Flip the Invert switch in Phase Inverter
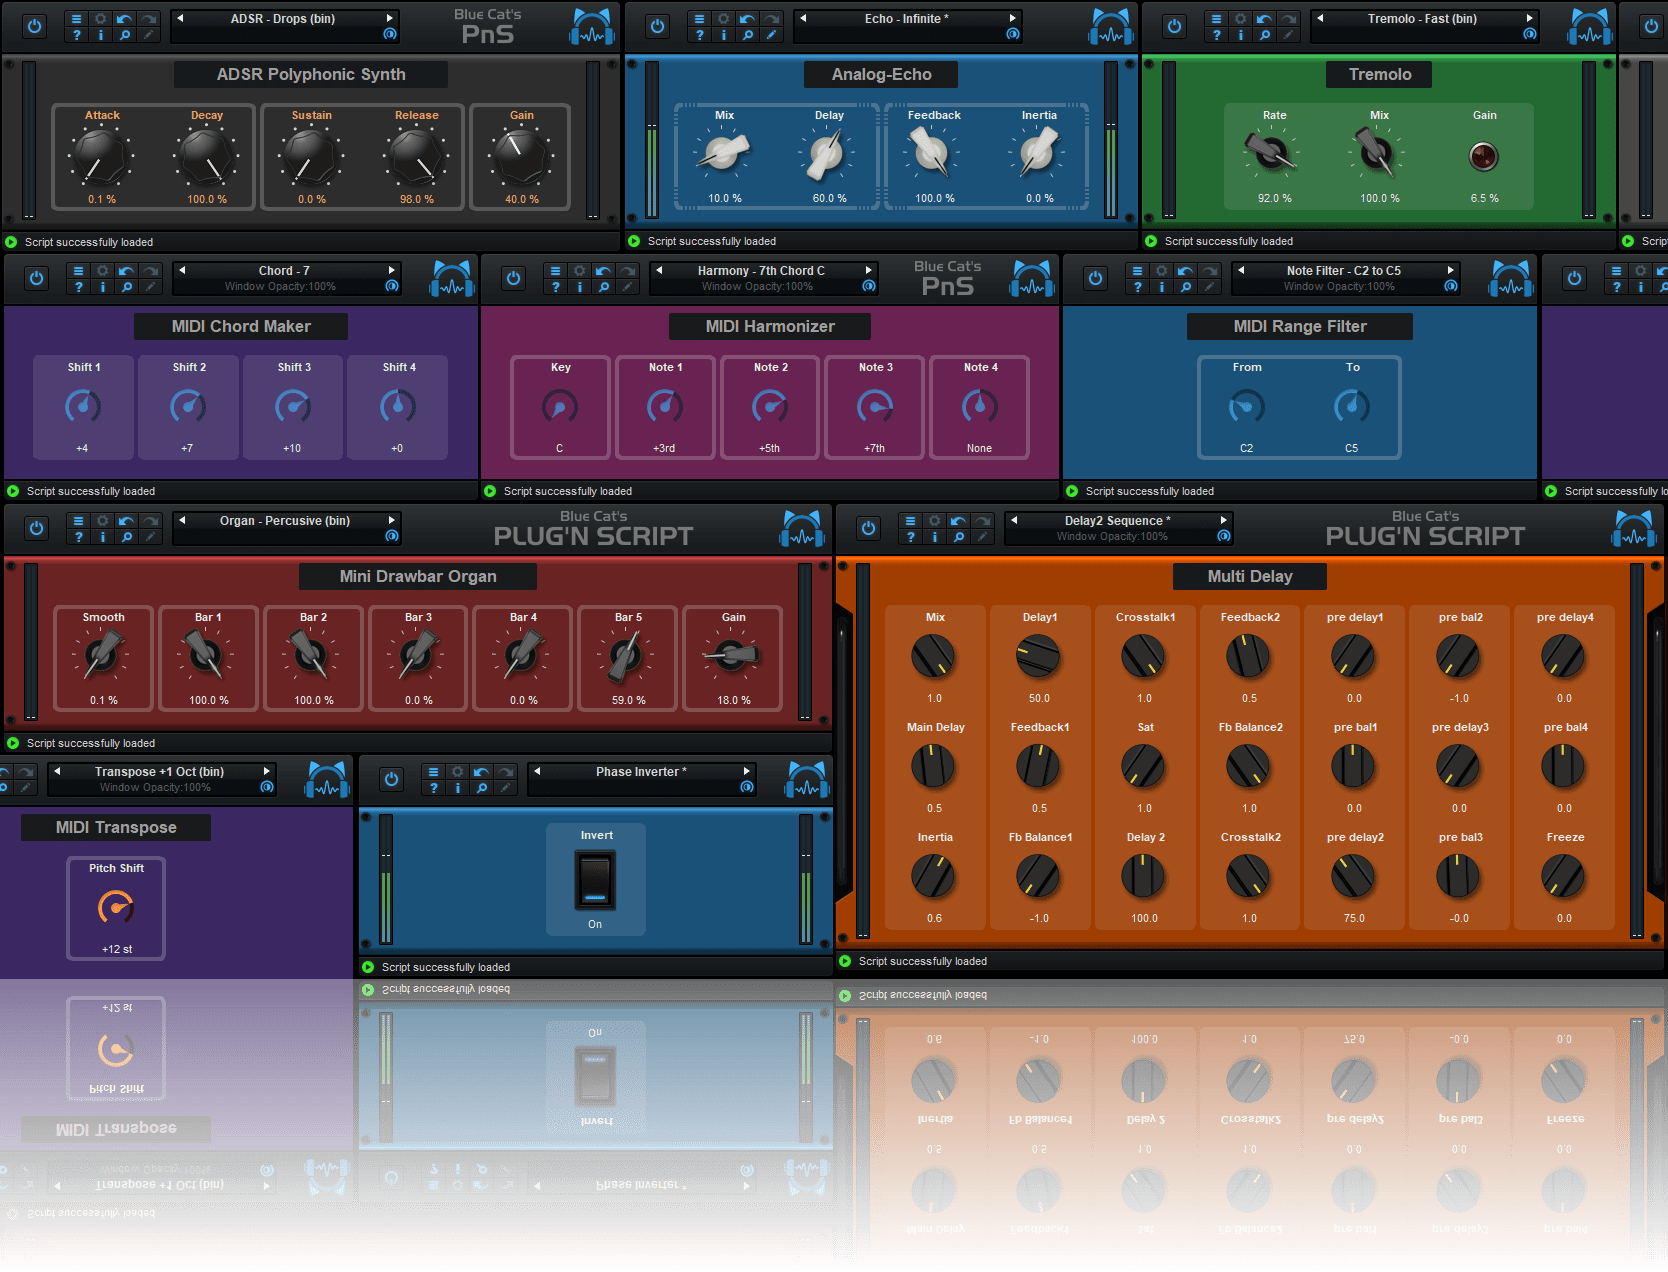 click(595, 879)
